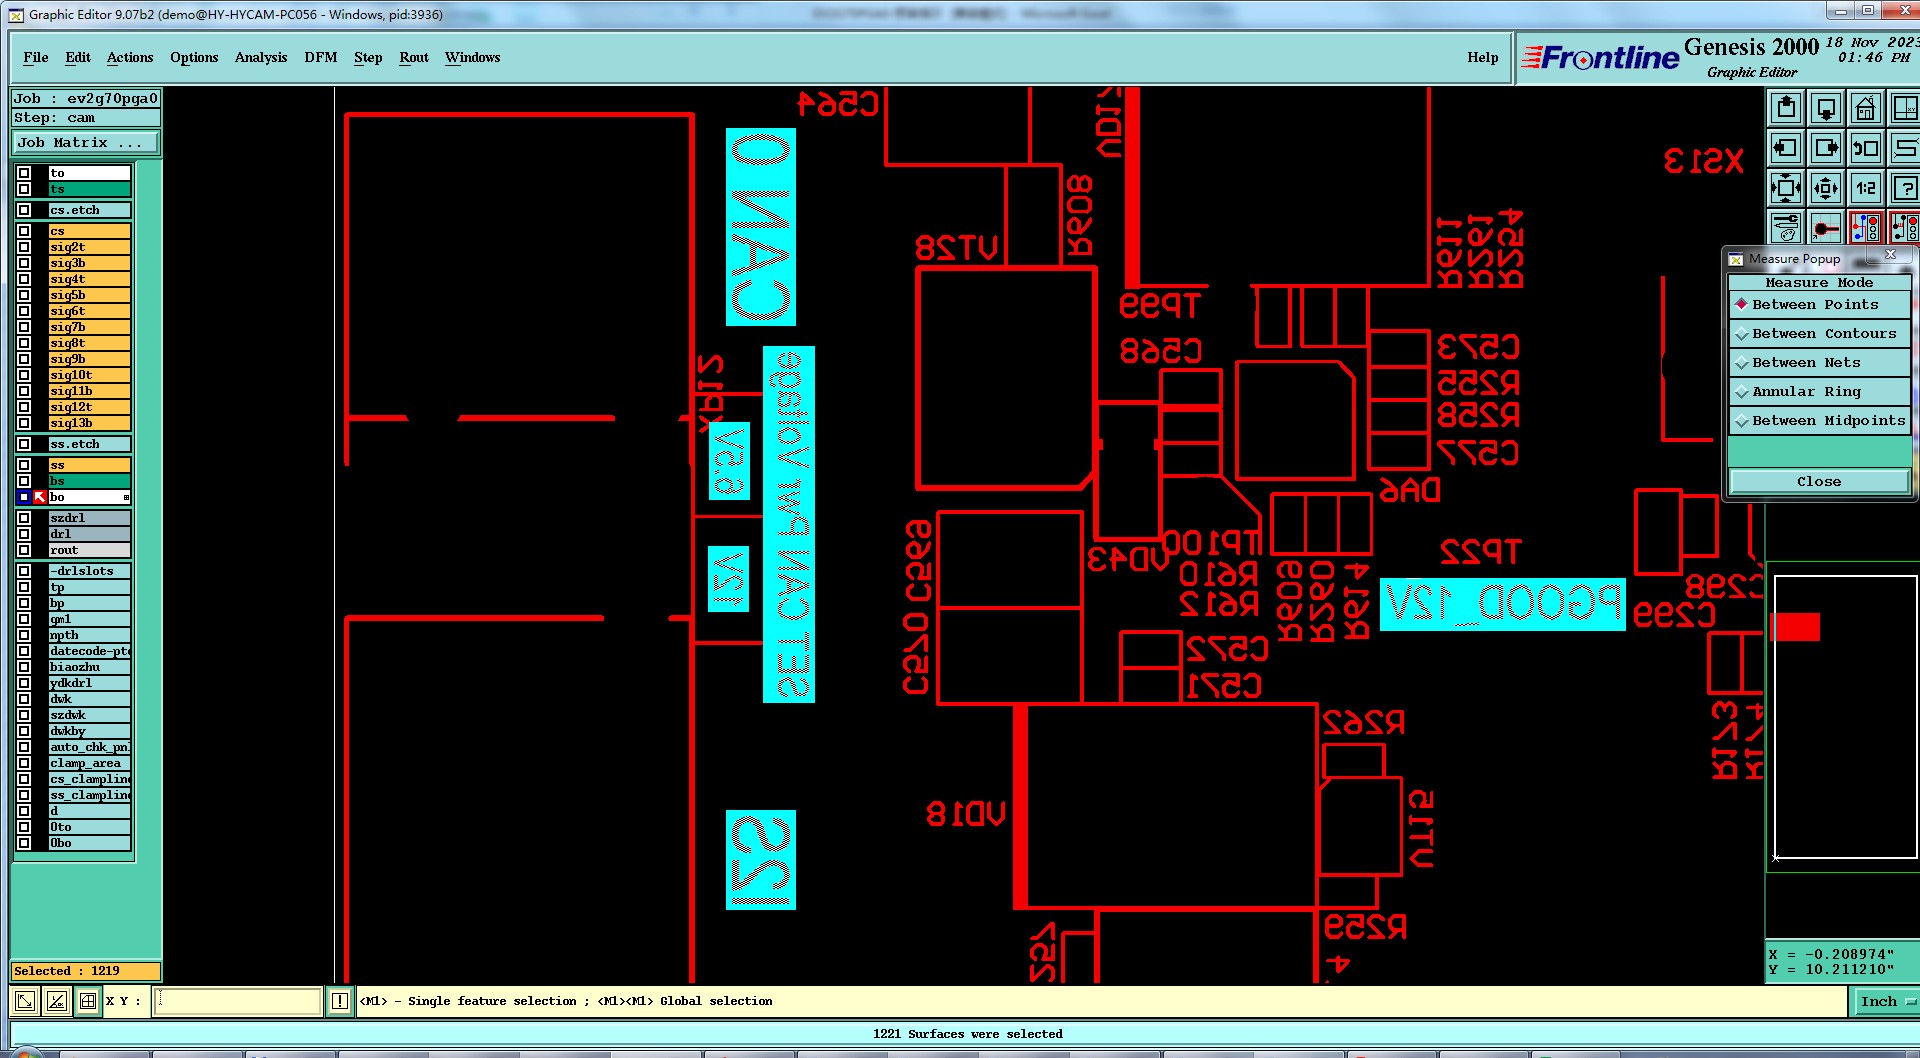Image resolution: width=1920 pixels, height=1058 pixels.
Task: Click the XY coordinate input field
Action: (237, 1000)
